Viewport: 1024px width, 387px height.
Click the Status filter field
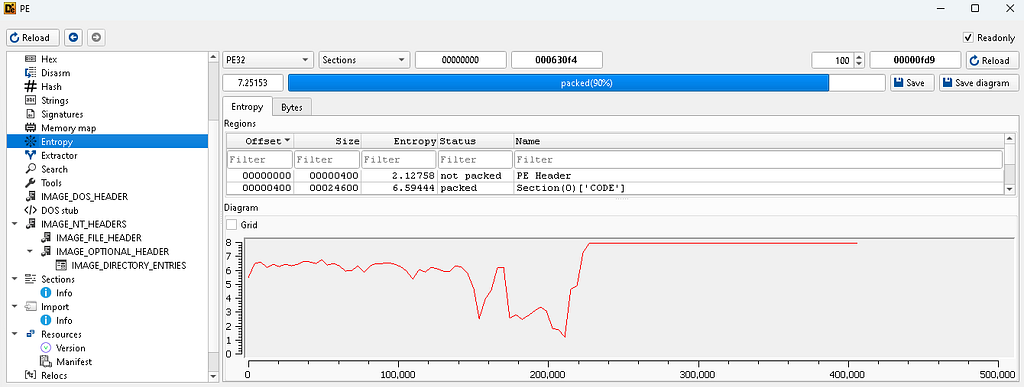pyautogui.click(x=475, y=159)
